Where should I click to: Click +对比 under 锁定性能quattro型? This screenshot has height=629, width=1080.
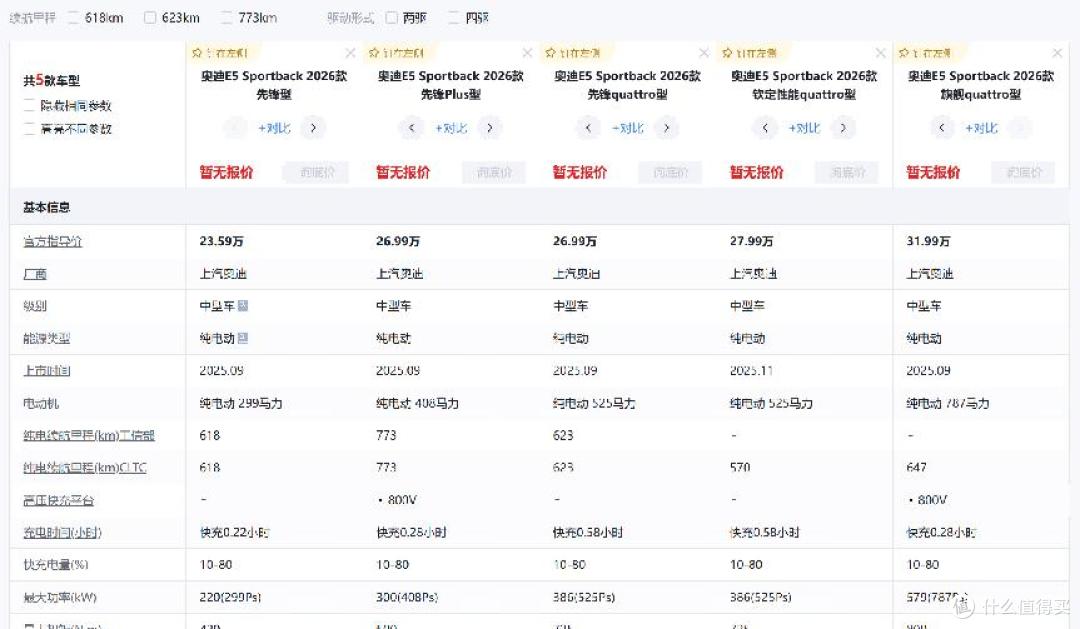(804, 128)
